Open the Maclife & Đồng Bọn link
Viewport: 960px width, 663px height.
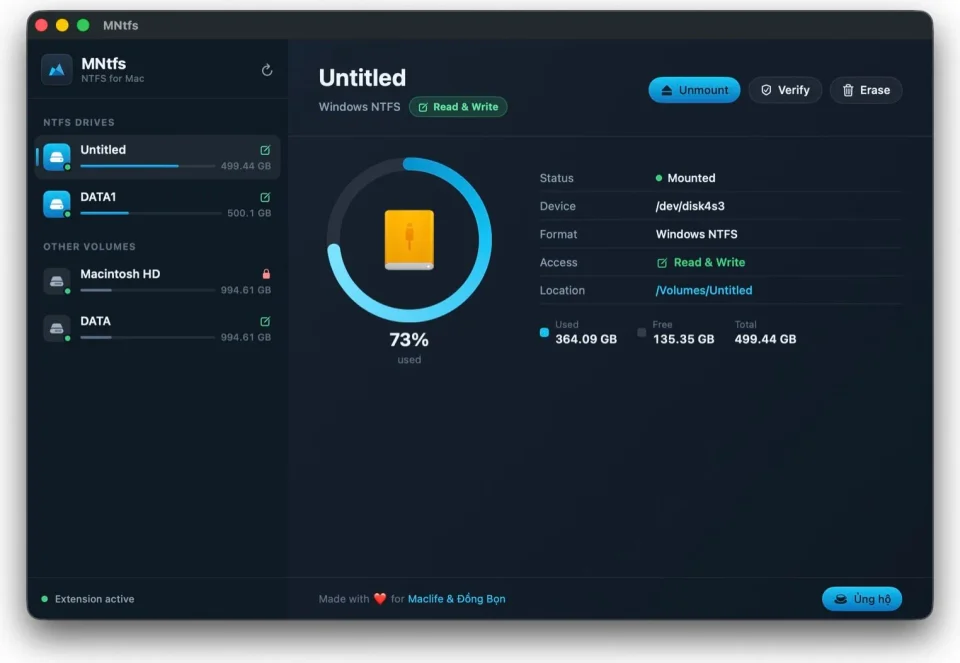pyautogui.click(x=457, y=599)
